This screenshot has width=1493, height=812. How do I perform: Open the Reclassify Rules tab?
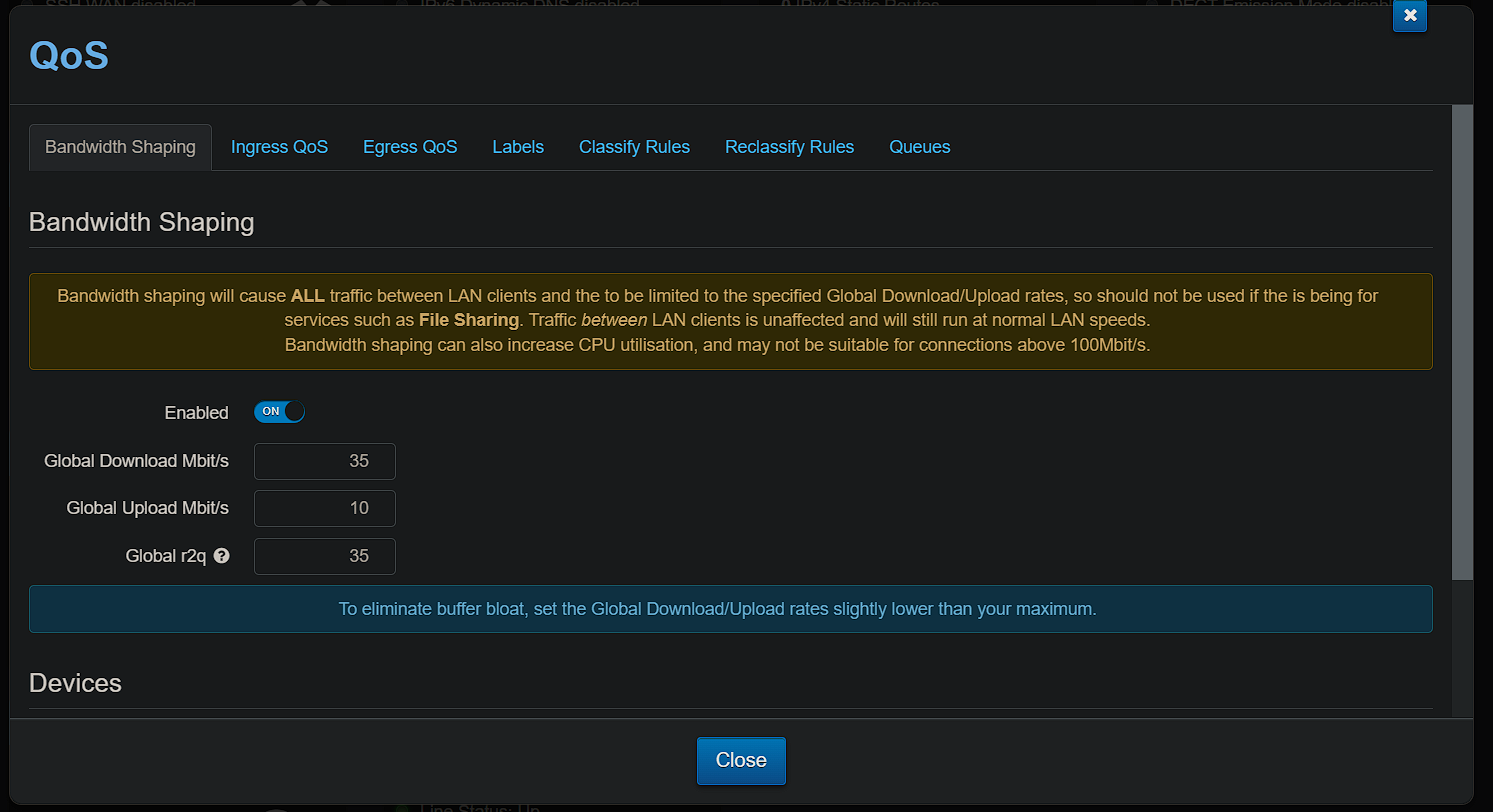789,146
